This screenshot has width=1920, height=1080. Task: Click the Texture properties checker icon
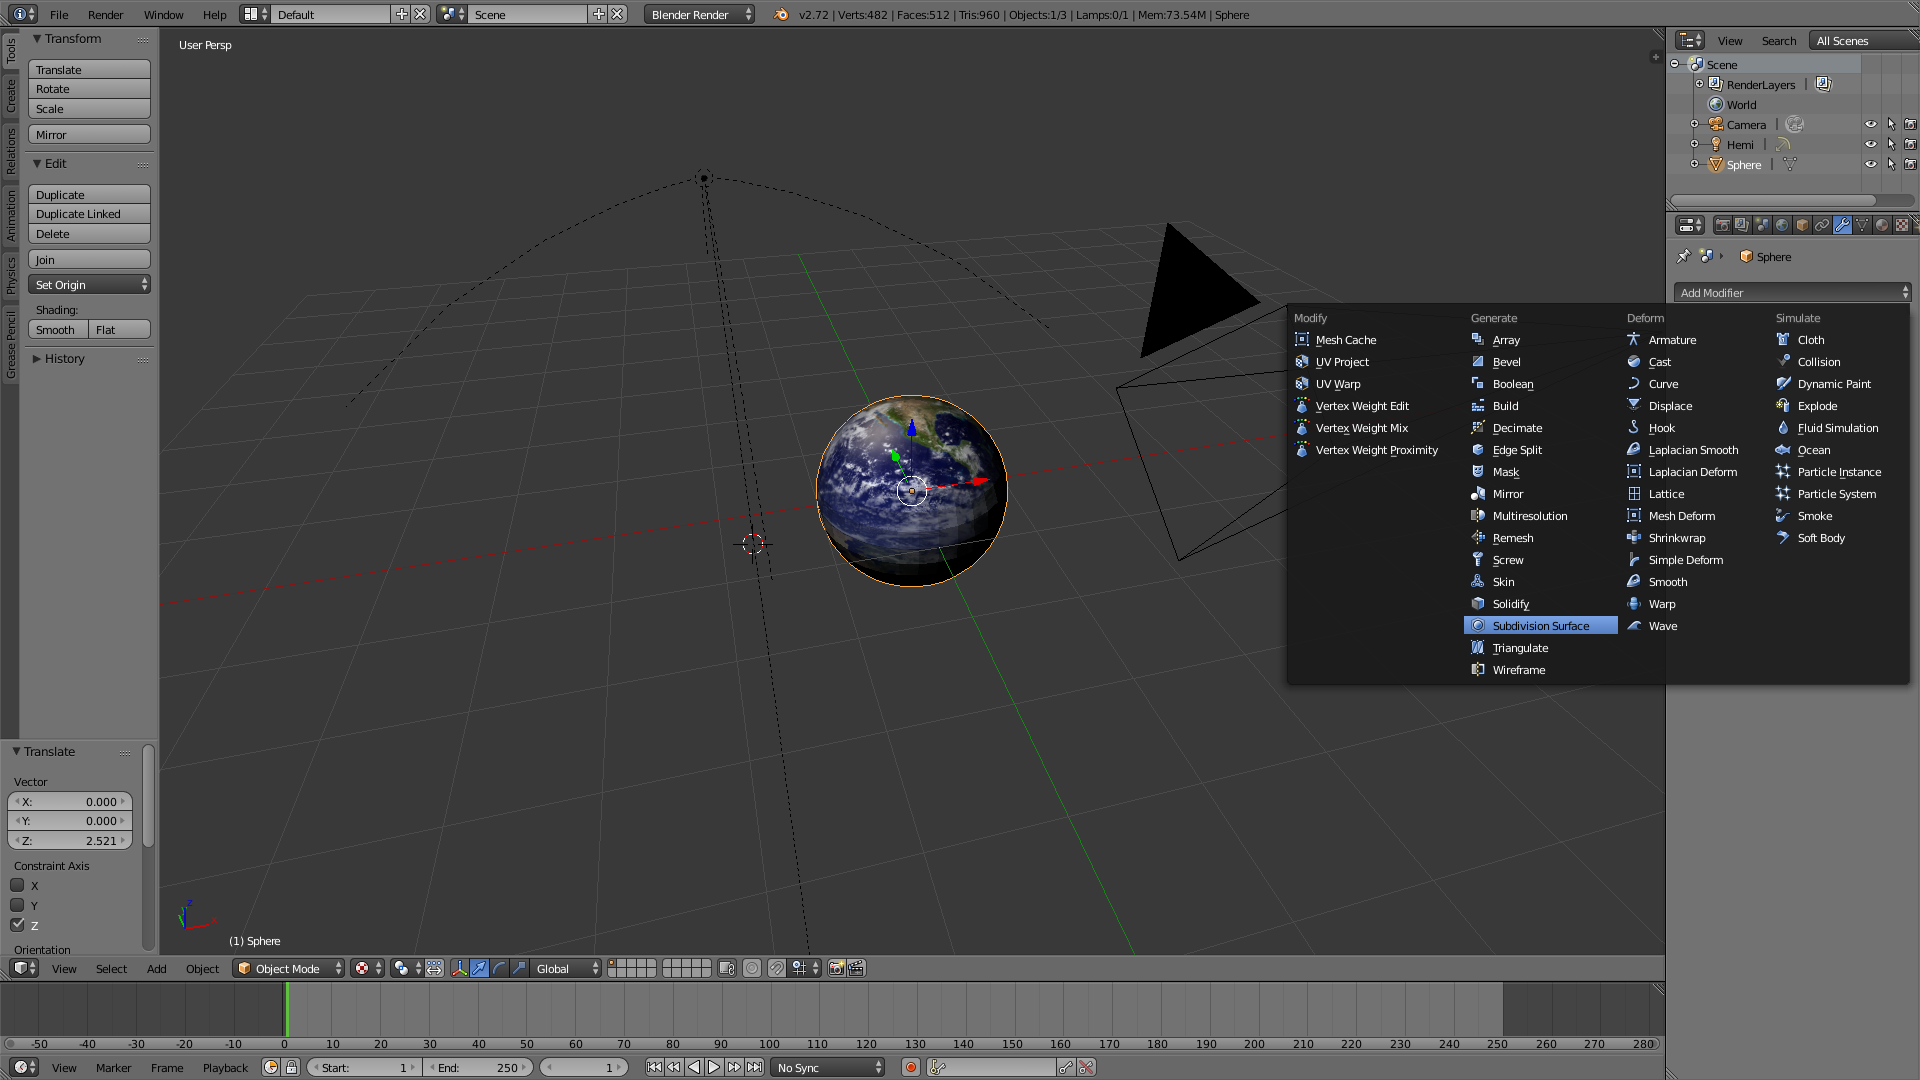tap(1902, 225)
